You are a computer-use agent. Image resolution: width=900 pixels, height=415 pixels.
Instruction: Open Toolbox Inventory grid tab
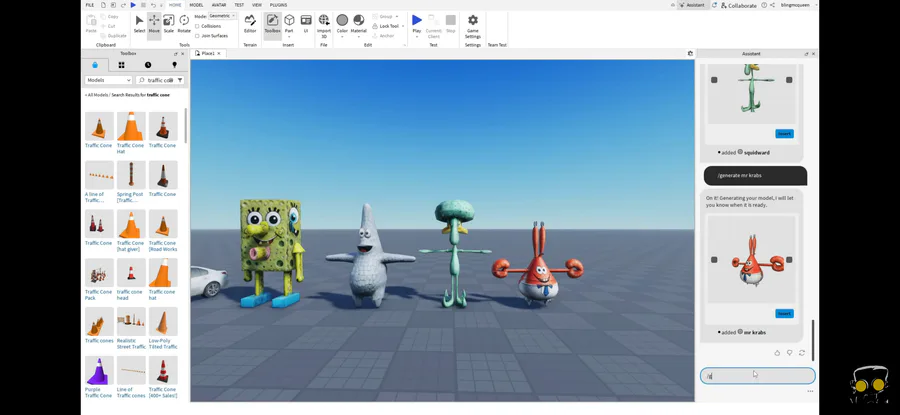(121, 65)
